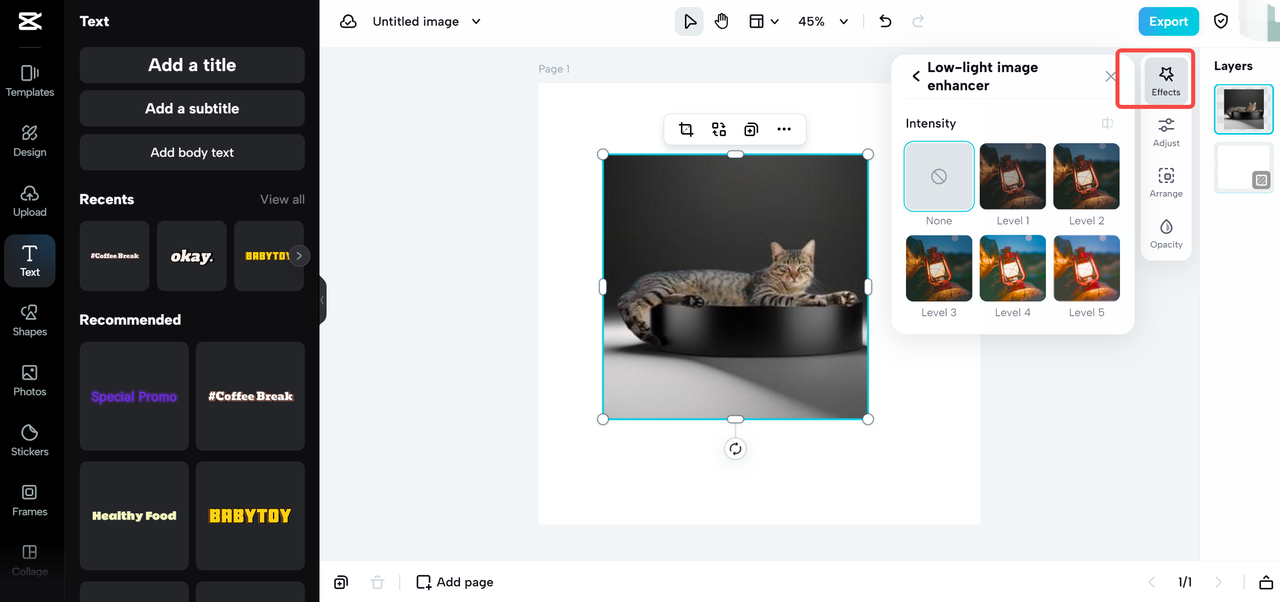Open the Untitled image name dropdown
Screen dimensions: 1280x602
[x=426, y=21]
